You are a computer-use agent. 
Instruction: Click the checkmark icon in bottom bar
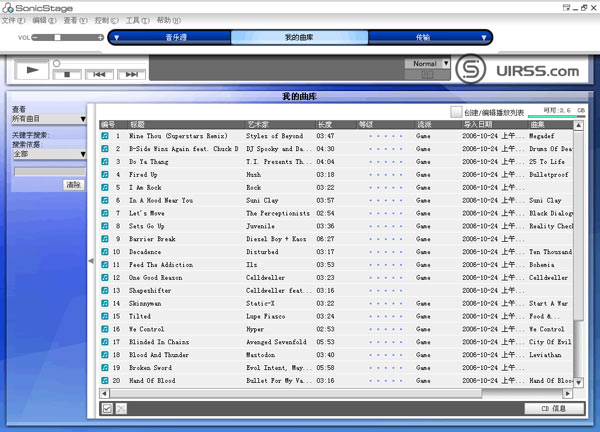[x=107, y=409]
